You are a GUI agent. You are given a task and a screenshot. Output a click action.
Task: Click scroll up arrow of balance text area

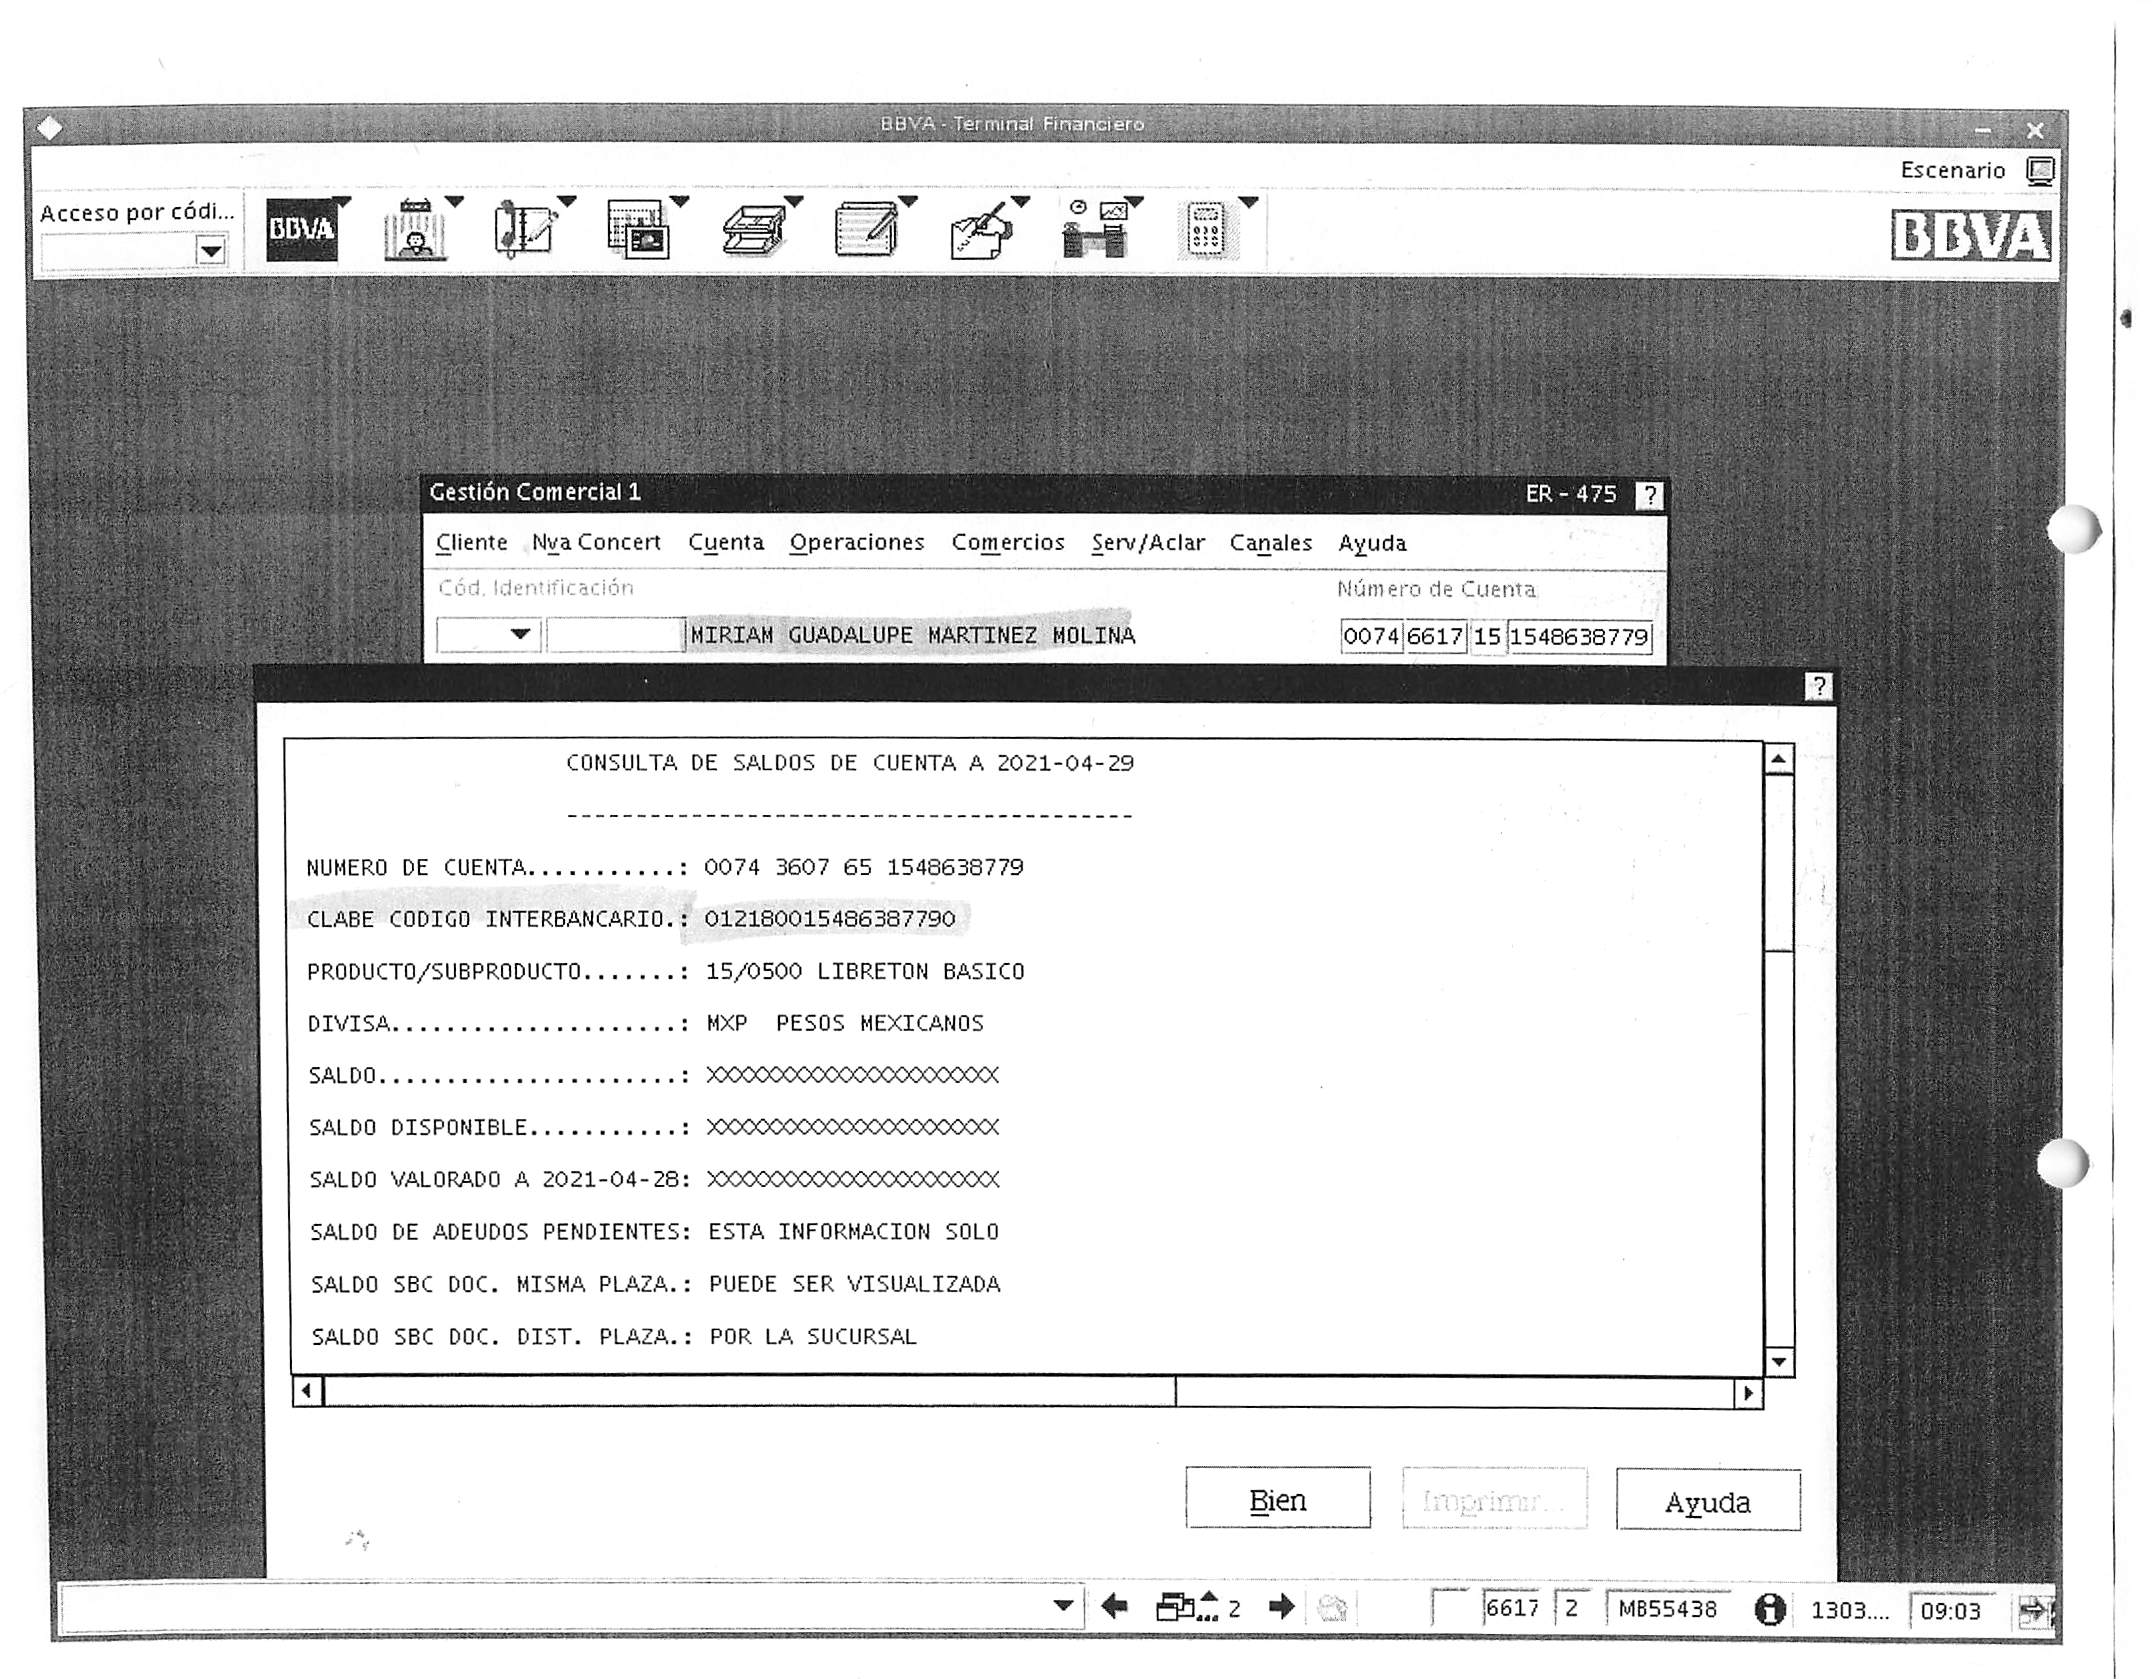(x=1779, y=760)
